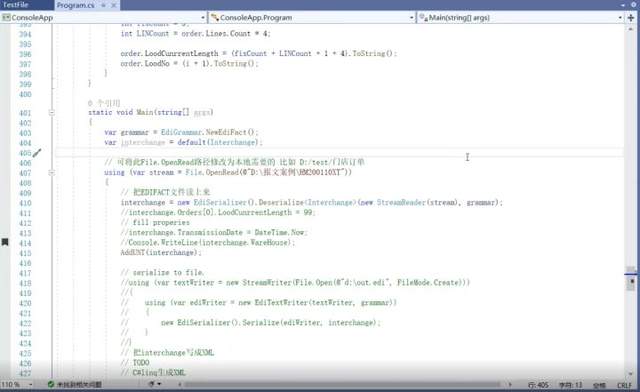Click the '// fill properies' comment on line 412

click(155, 223)
